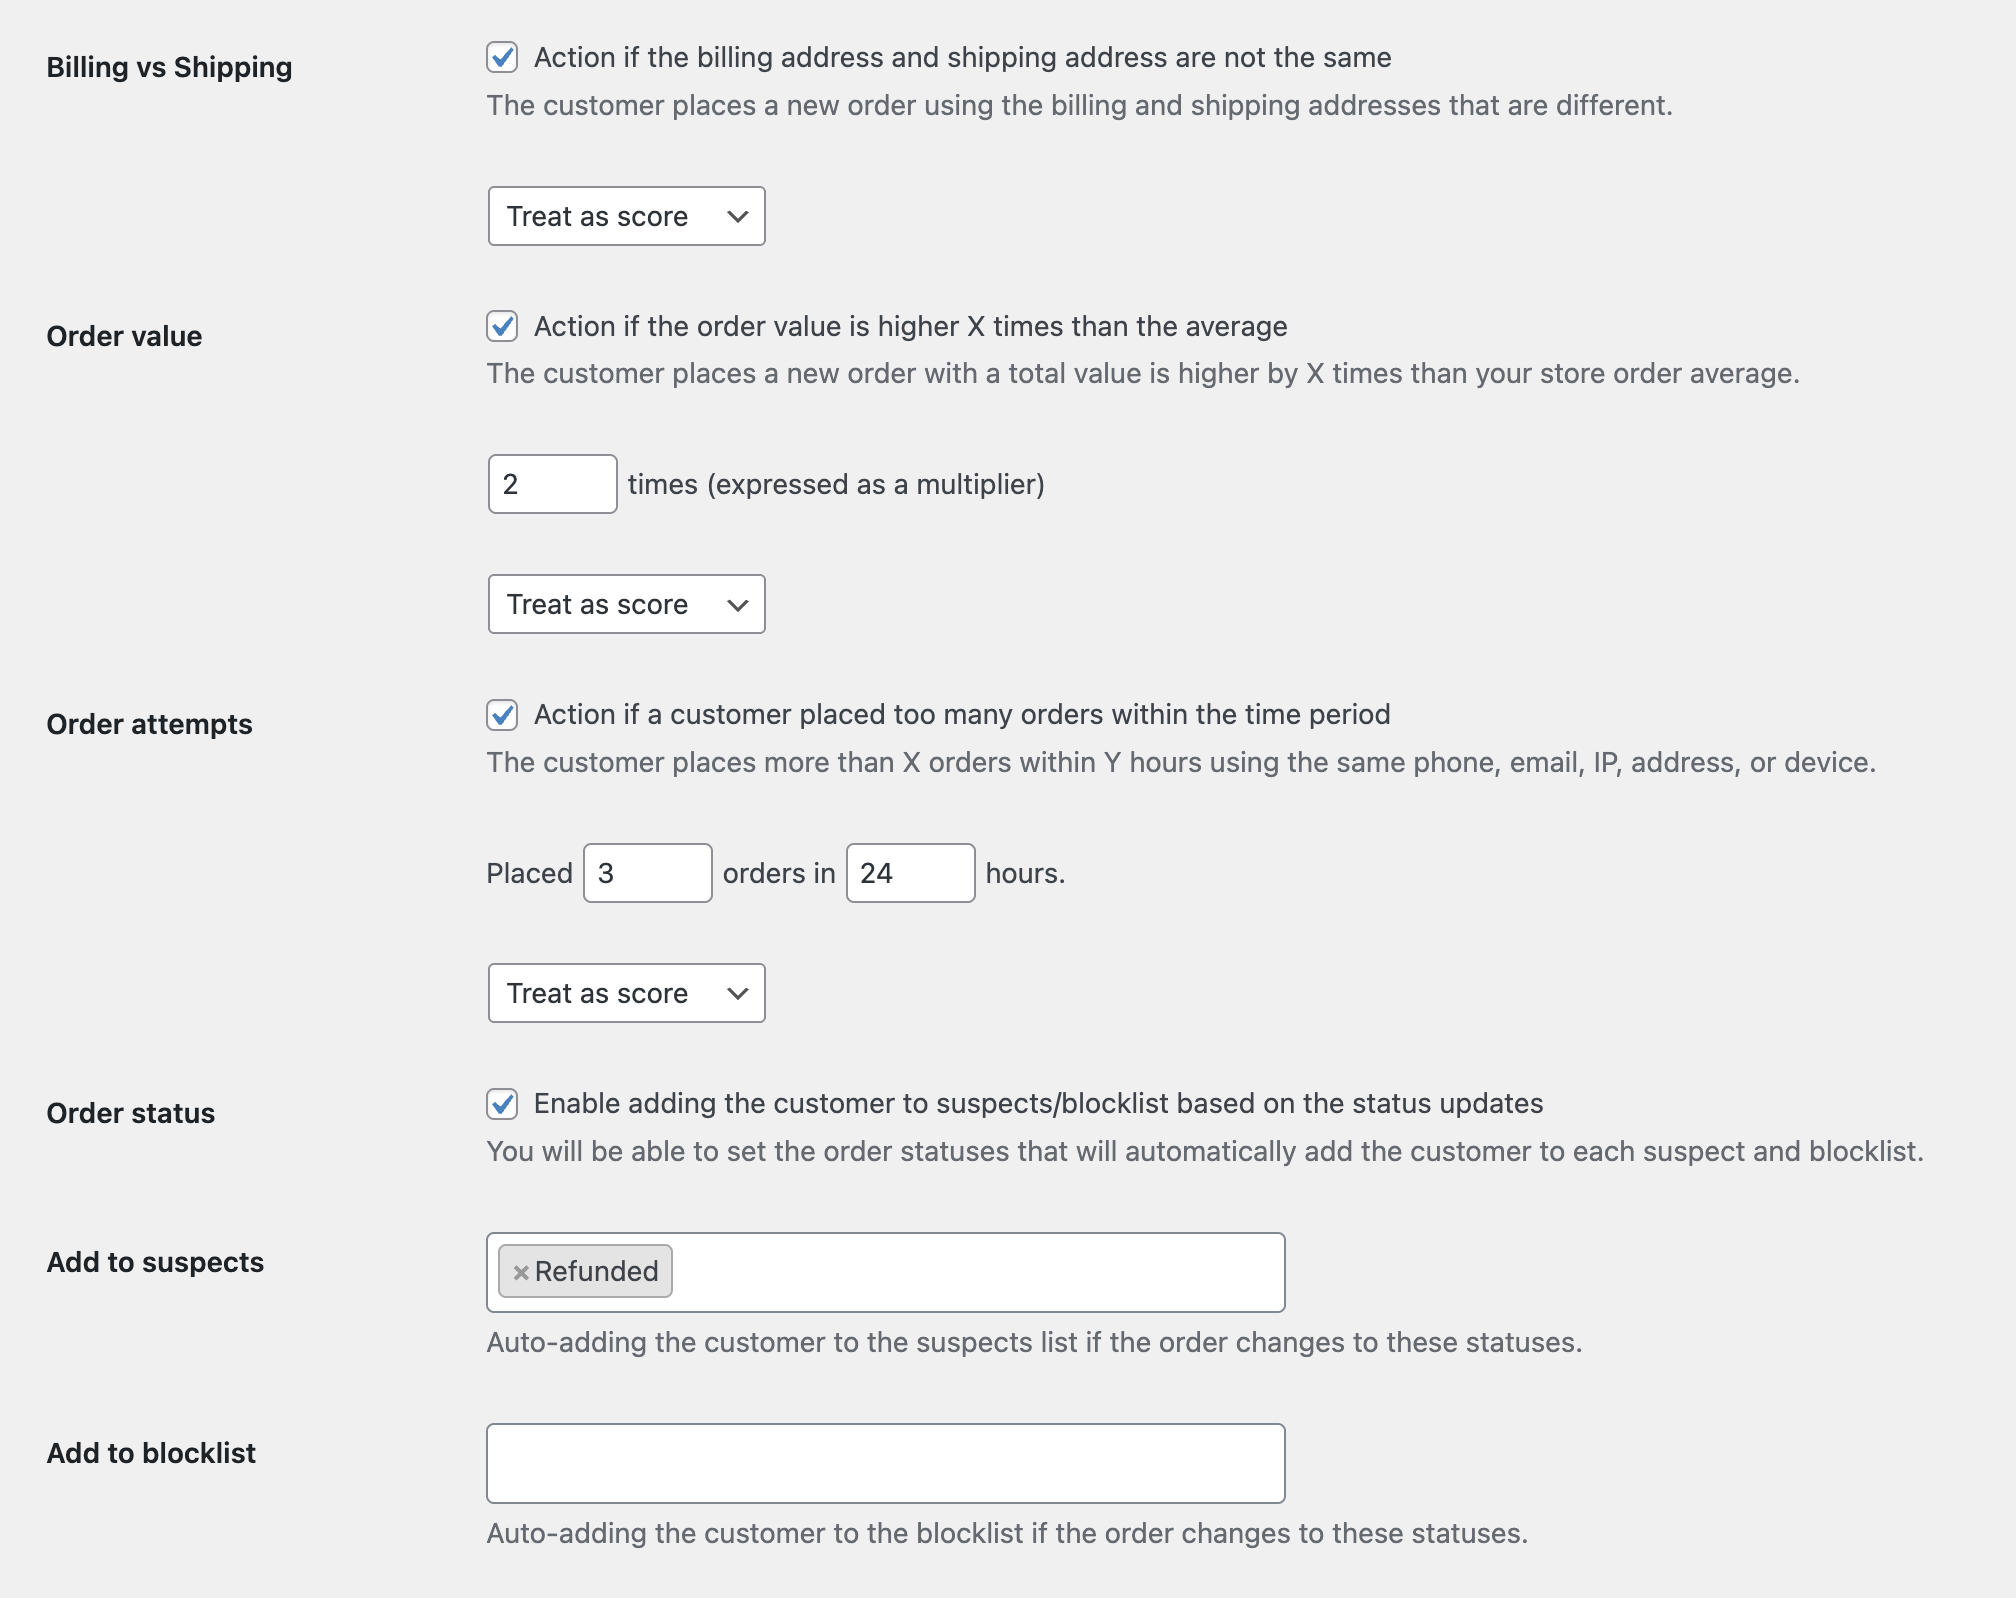2016x1598 pixels.
Task: Click the 'Action if the billing address' label text
Action: [963, 58]
